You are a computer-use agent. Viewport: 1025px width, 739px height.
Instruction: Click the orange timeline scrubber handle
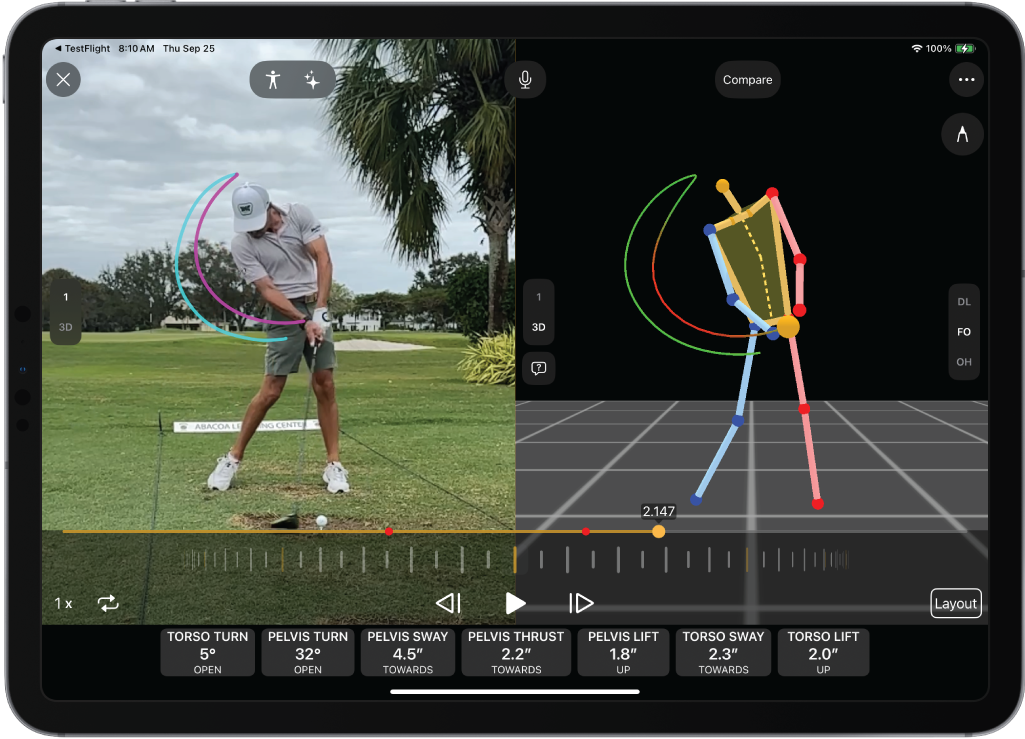tap(658, 532)
